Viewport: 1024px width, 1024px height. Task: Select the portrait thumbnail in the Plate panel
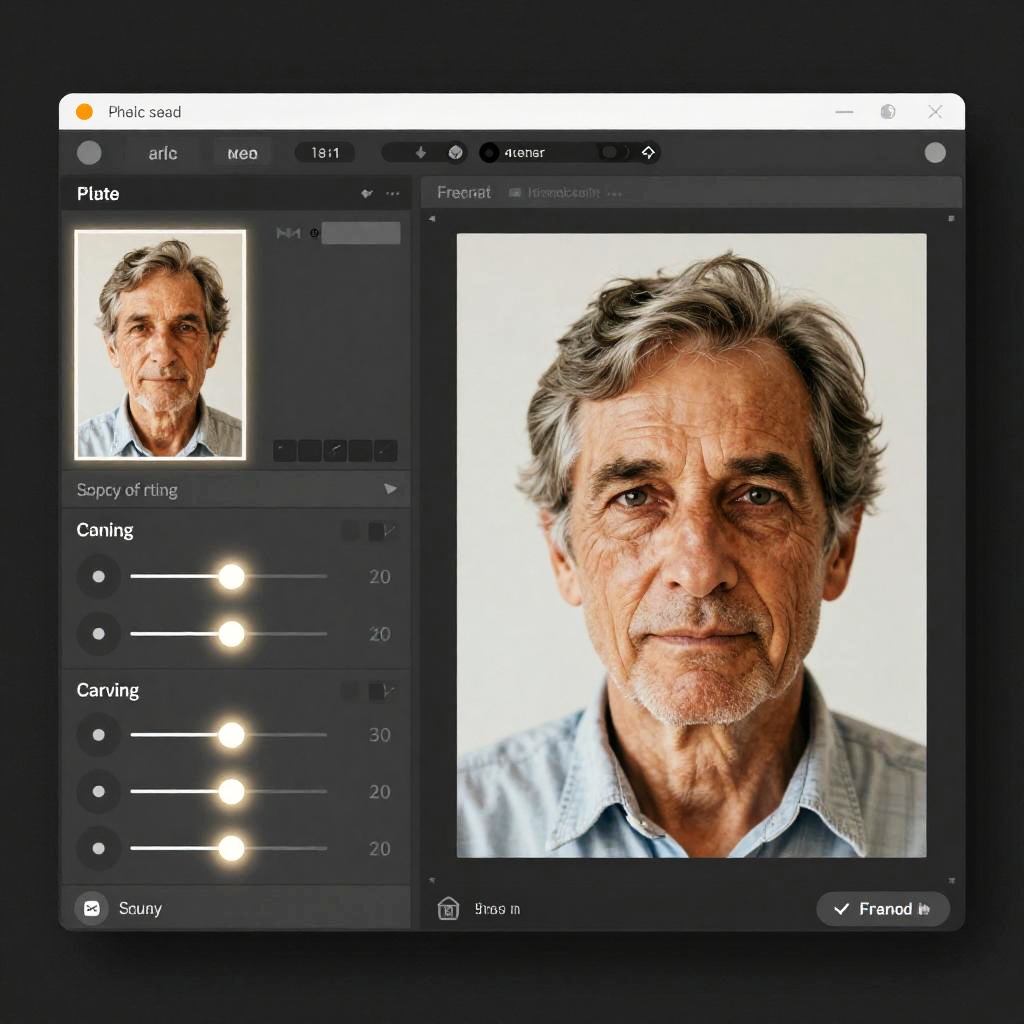[160, 344]
